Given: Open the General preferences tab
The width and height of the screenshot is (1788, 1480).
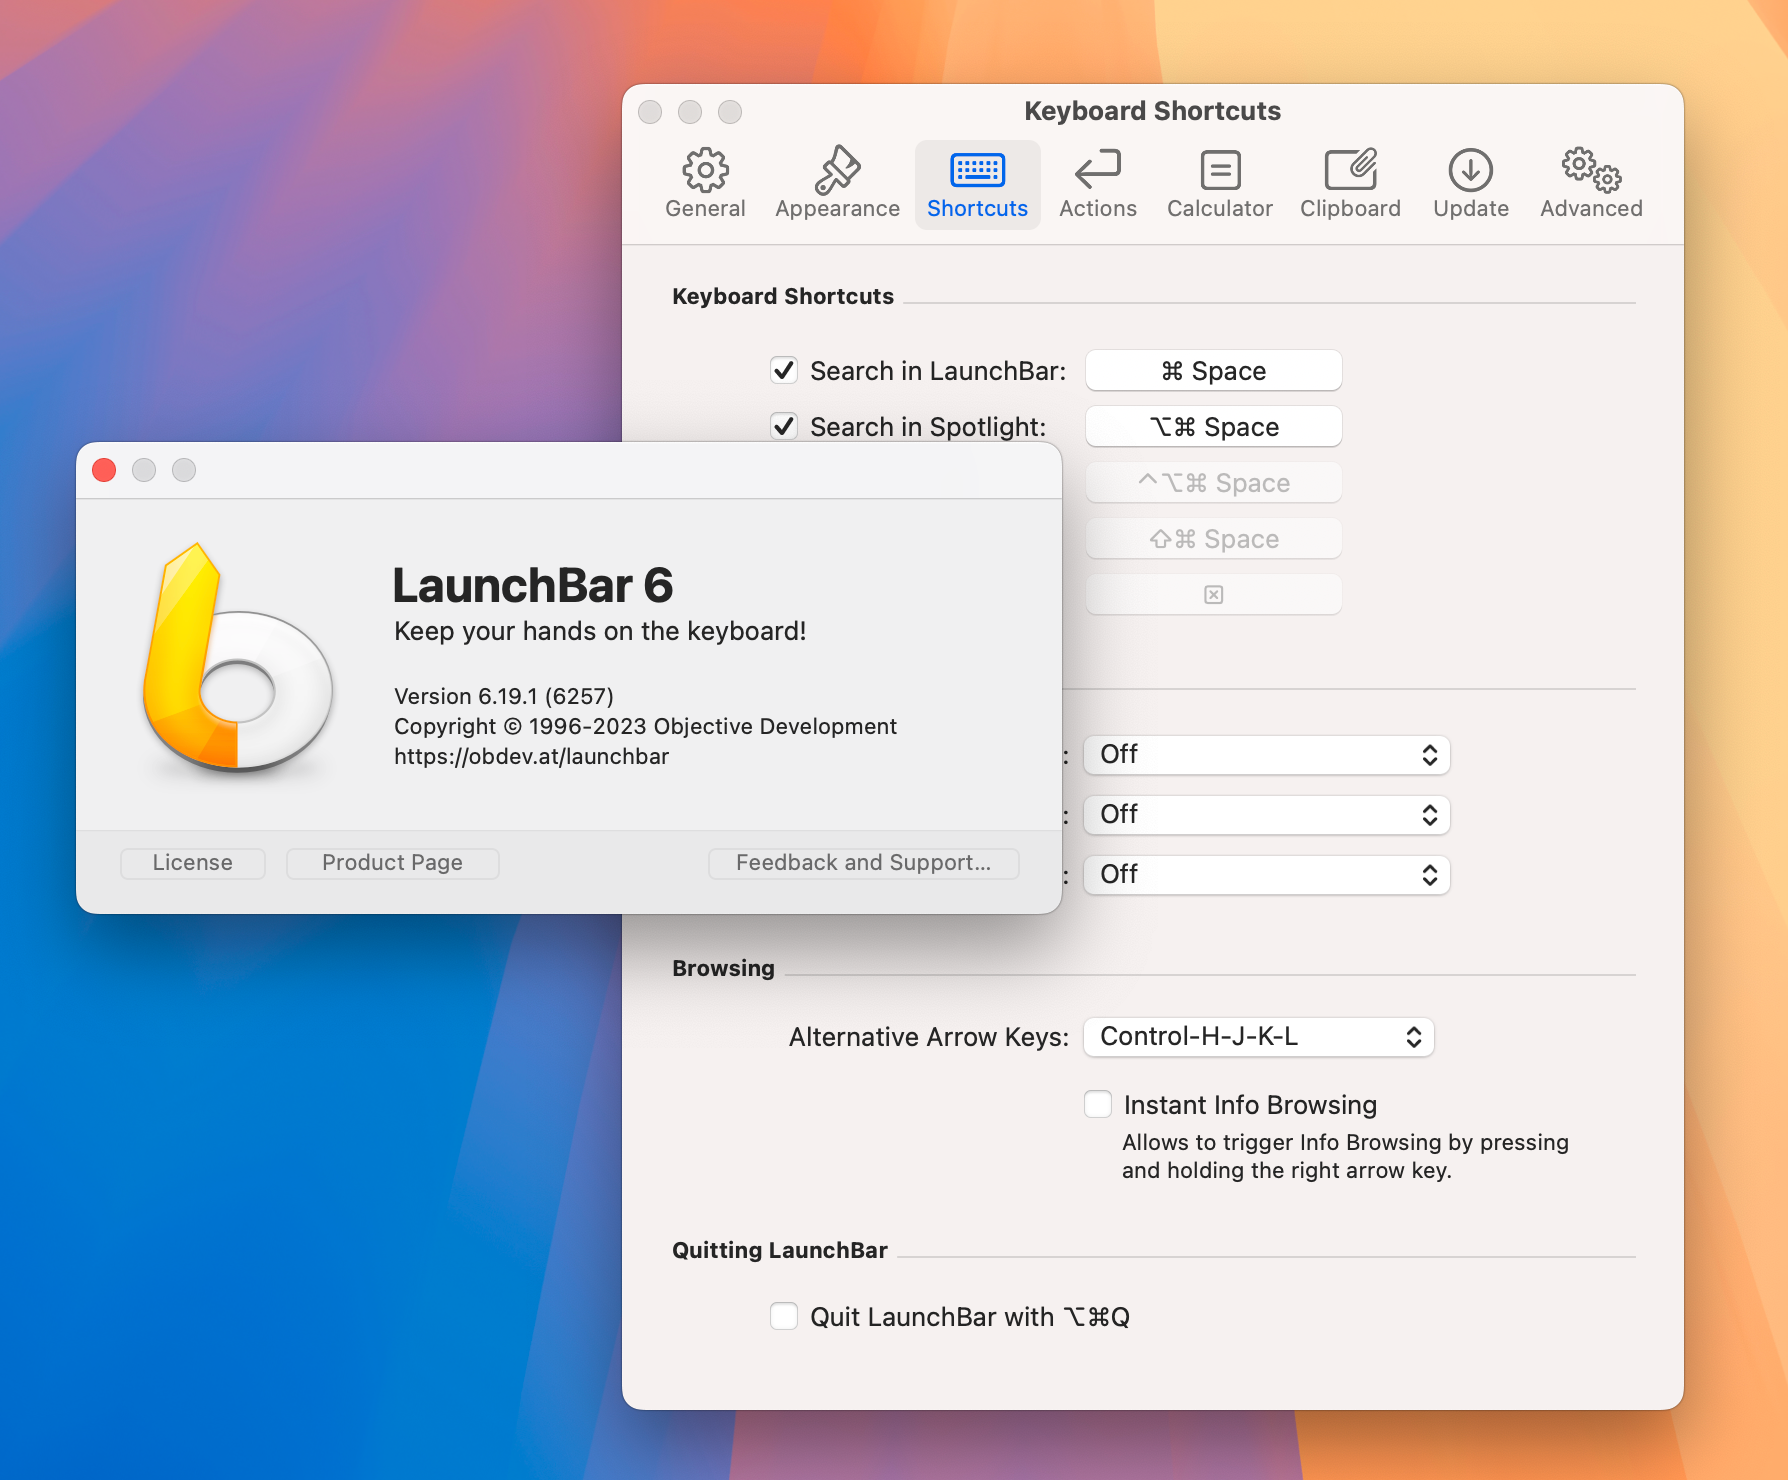Looking at the screenshot, I should click(705, 185).
